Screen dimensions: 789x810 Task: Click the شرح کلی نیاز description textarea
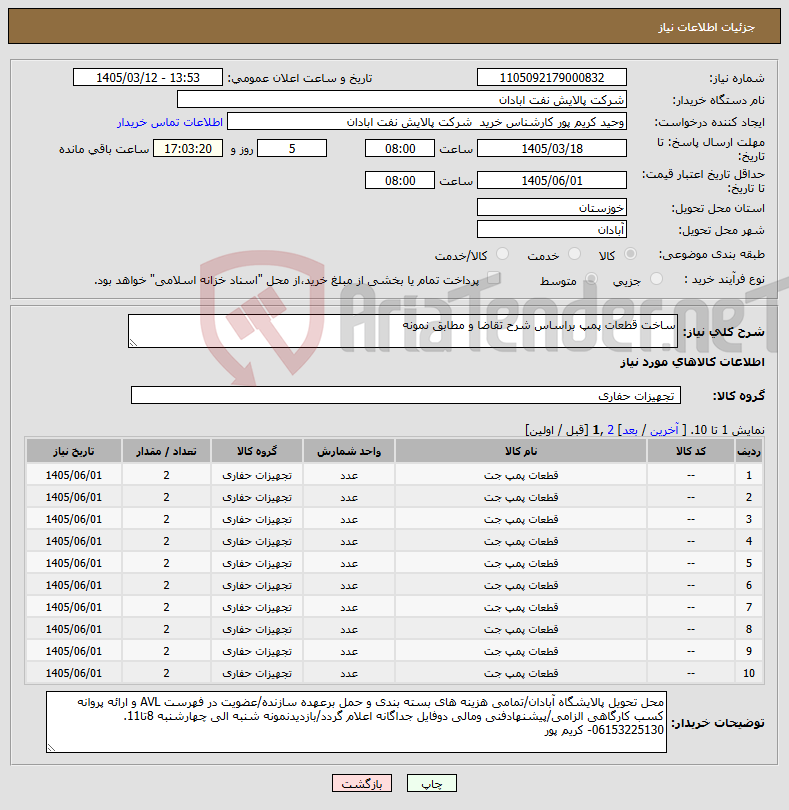(x=403, y=331)
